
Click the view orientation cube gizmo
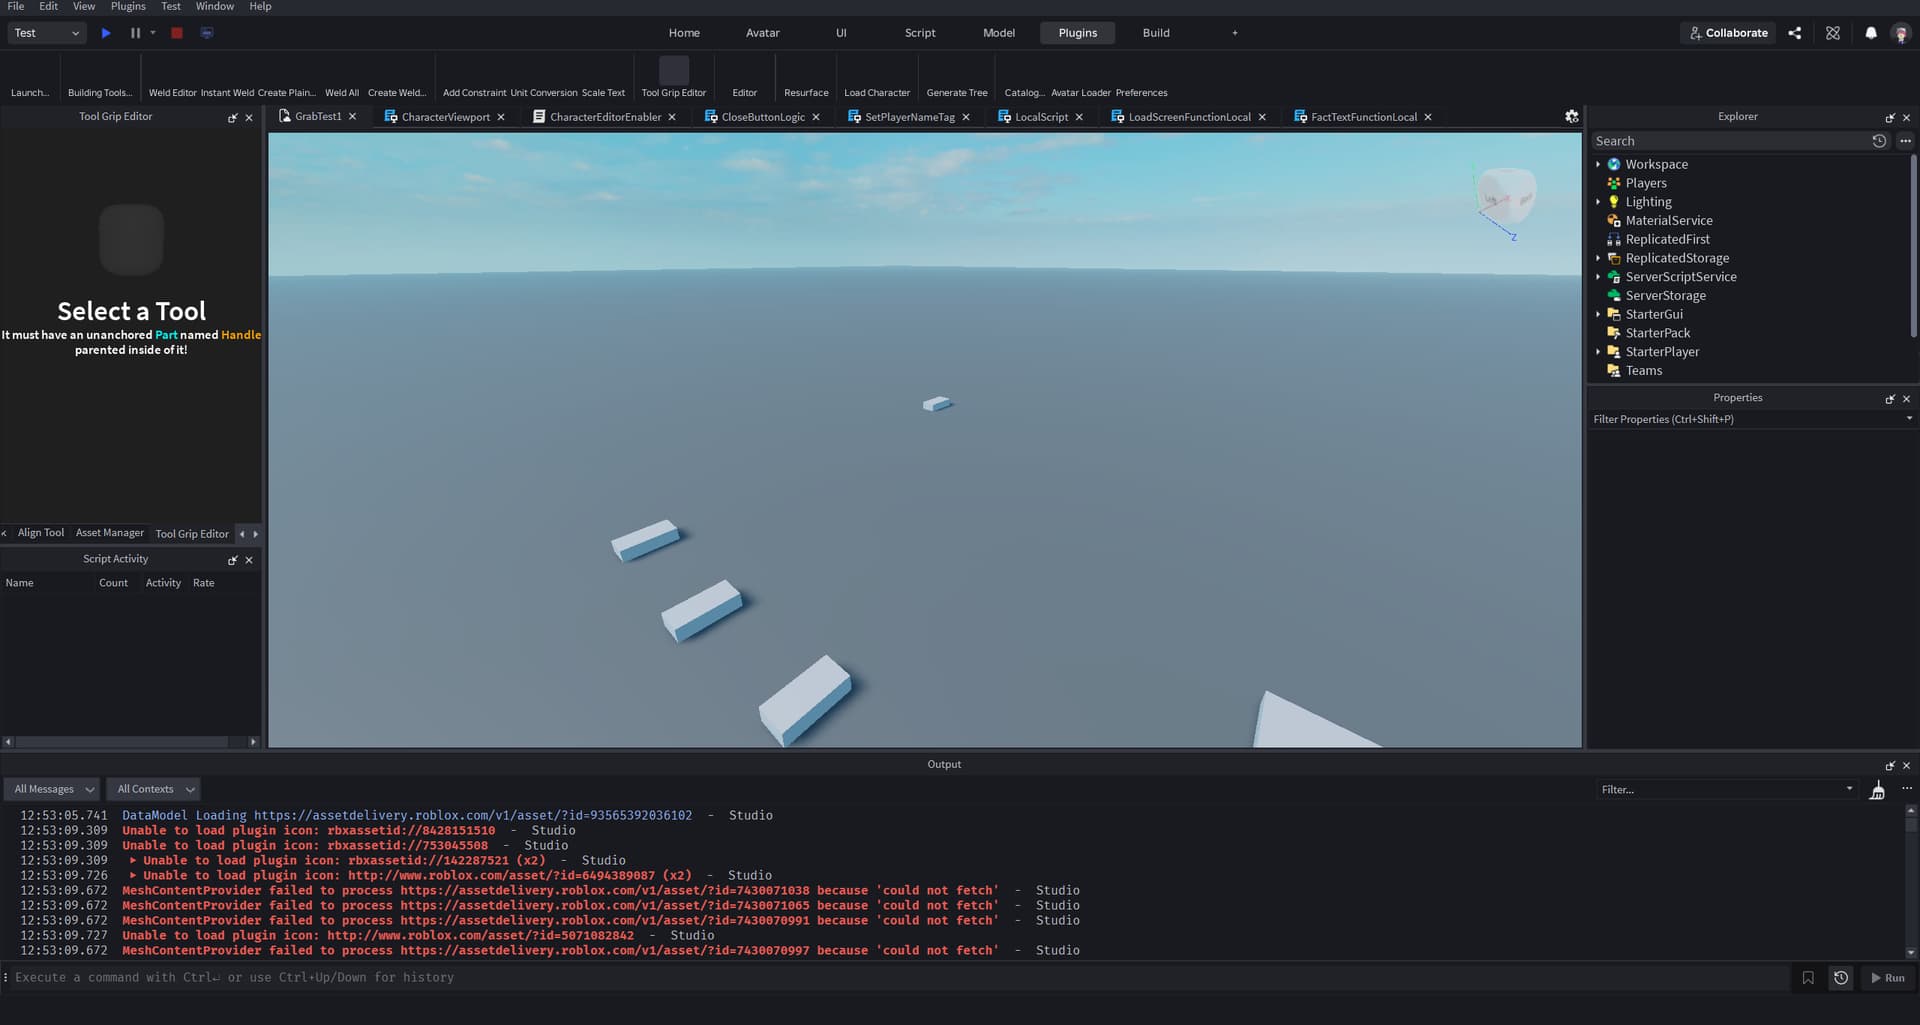pyautogui.click(x=1506, y=195)
